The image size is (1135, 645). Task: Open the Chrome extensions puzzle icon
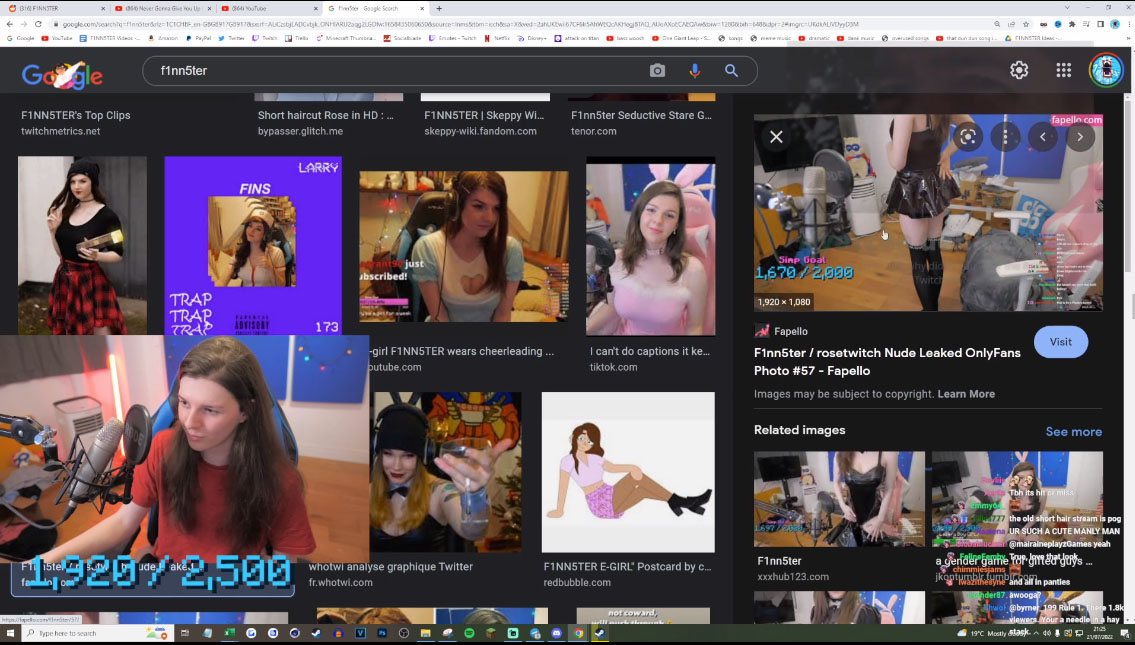coord(1071,24)
